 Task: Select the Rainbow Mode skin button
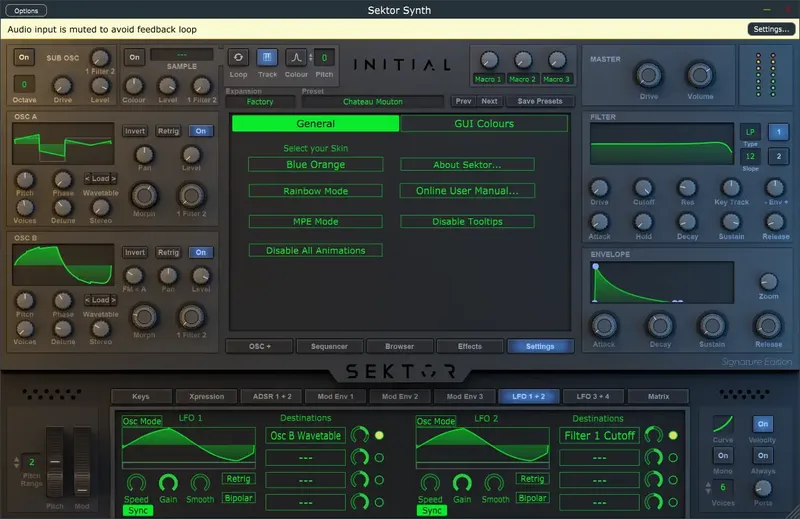click(315, 191)
